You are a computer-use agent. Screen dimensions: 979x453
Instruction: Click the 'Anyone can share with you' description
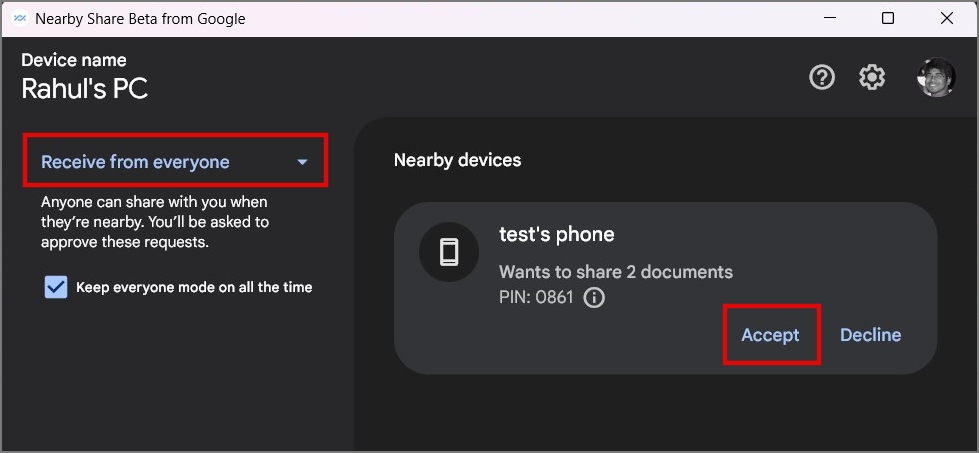pyautogui.click(x=155, y=222)
